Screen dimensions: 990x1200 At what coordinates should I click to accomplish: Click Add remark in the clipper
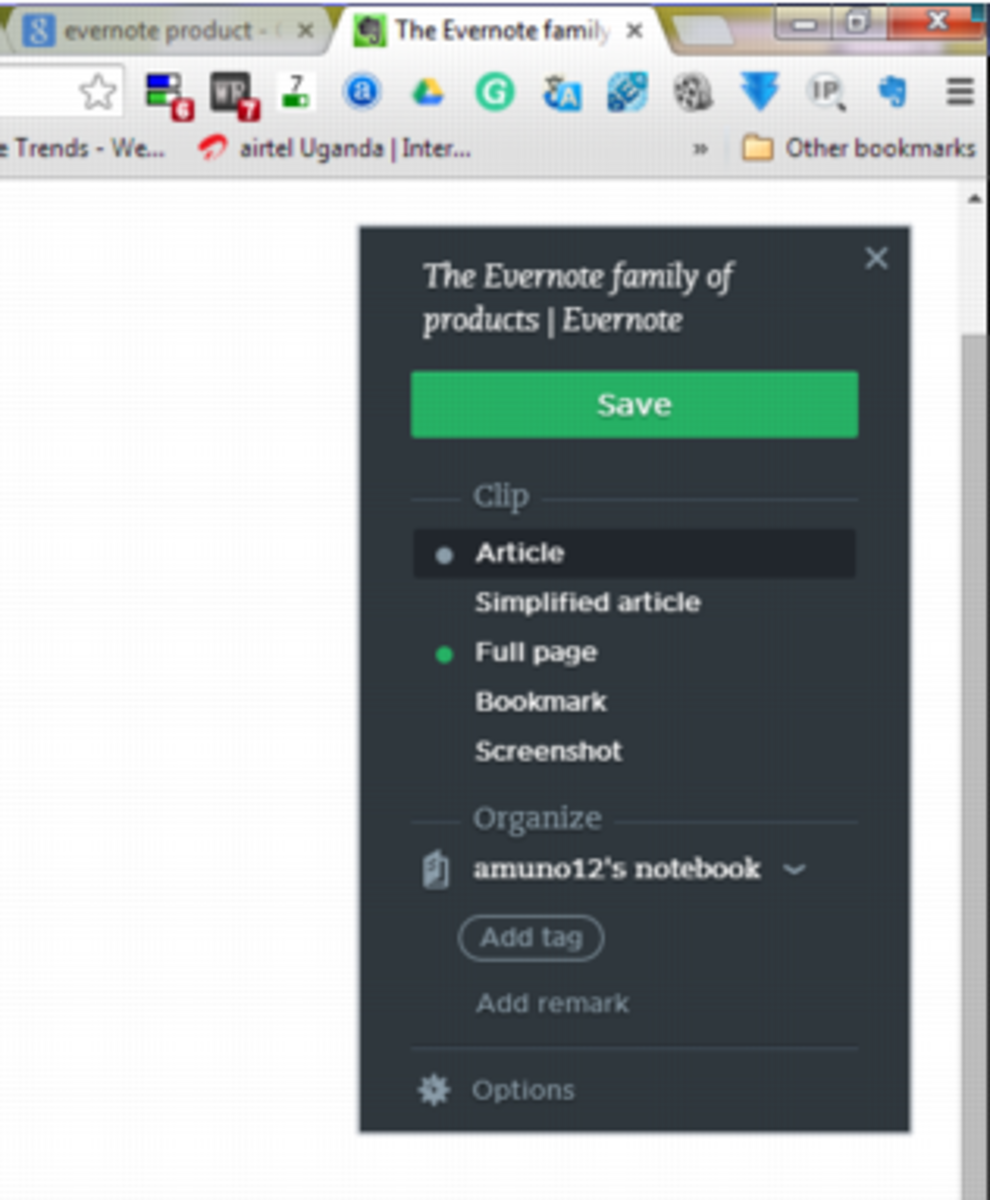pos(550,1003)
